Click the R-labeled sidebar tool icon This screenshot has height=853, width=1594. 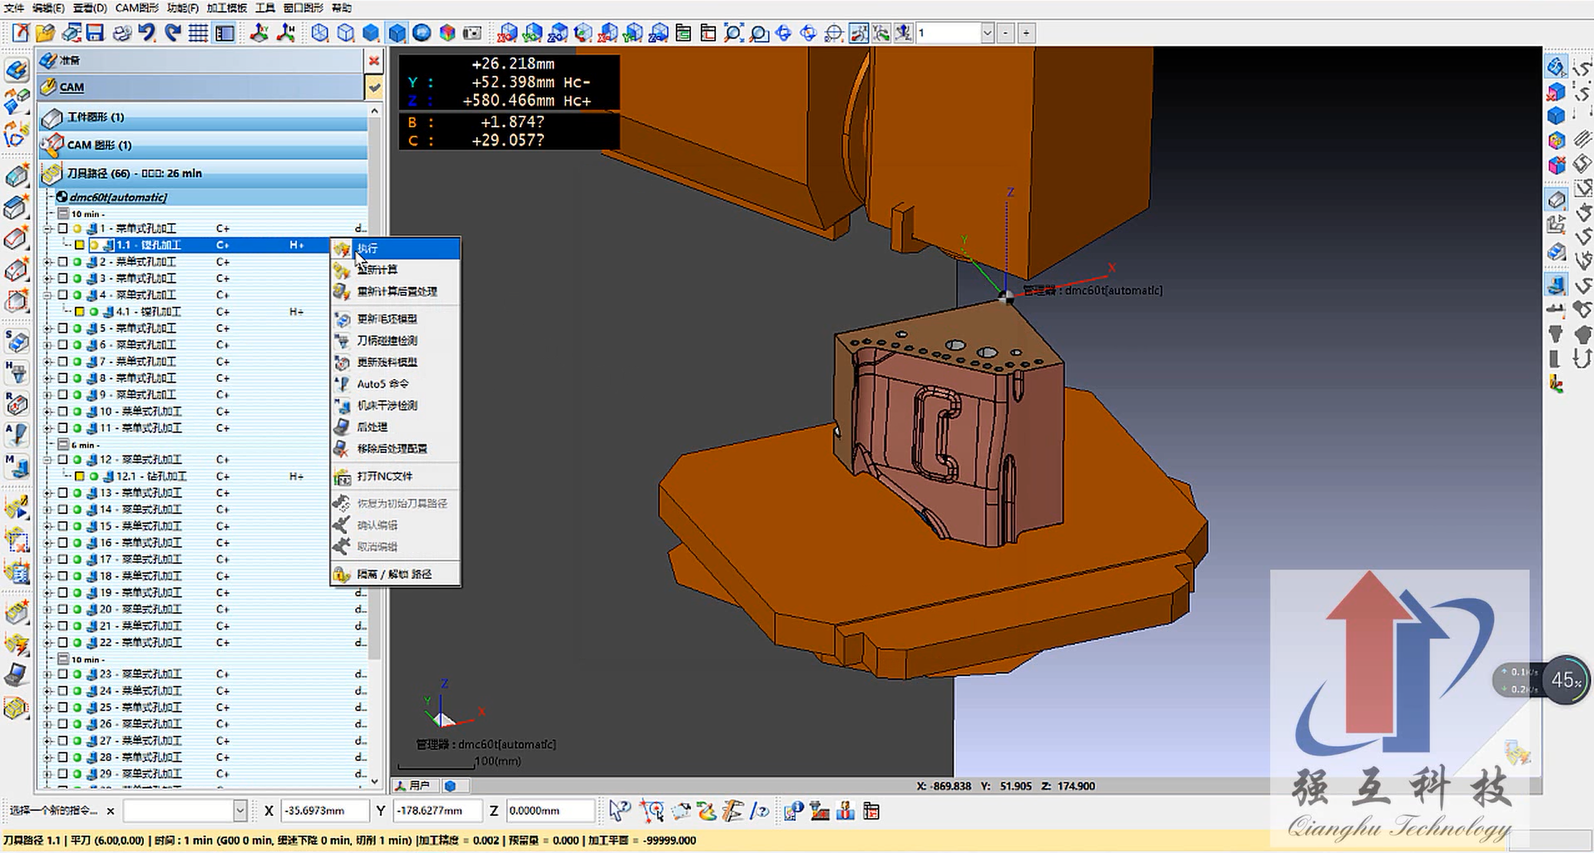click(x=16, y=403)
